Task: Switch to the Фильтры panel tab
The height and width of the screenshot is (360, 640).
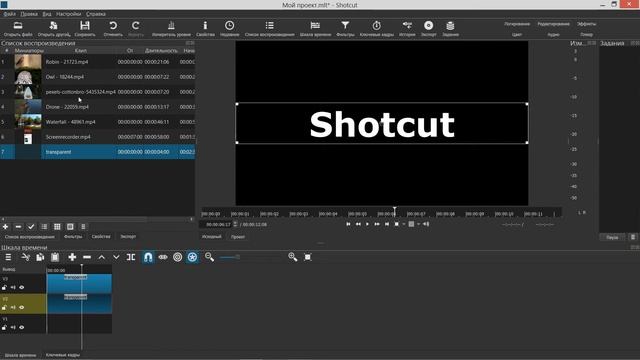Action: point(73,236)
